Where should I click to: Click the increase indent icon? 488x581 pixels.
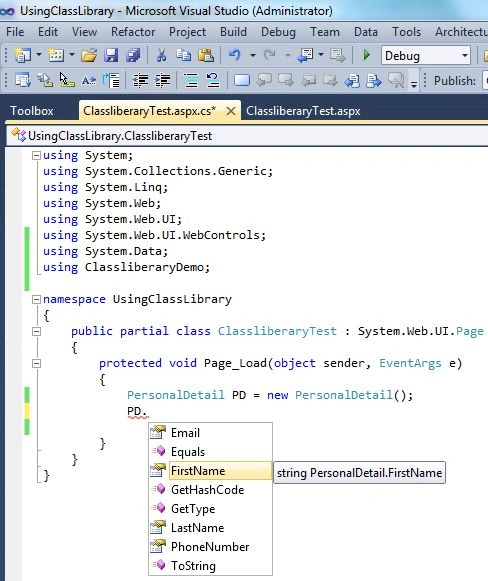pyautogui.click(x=163, y=80)
